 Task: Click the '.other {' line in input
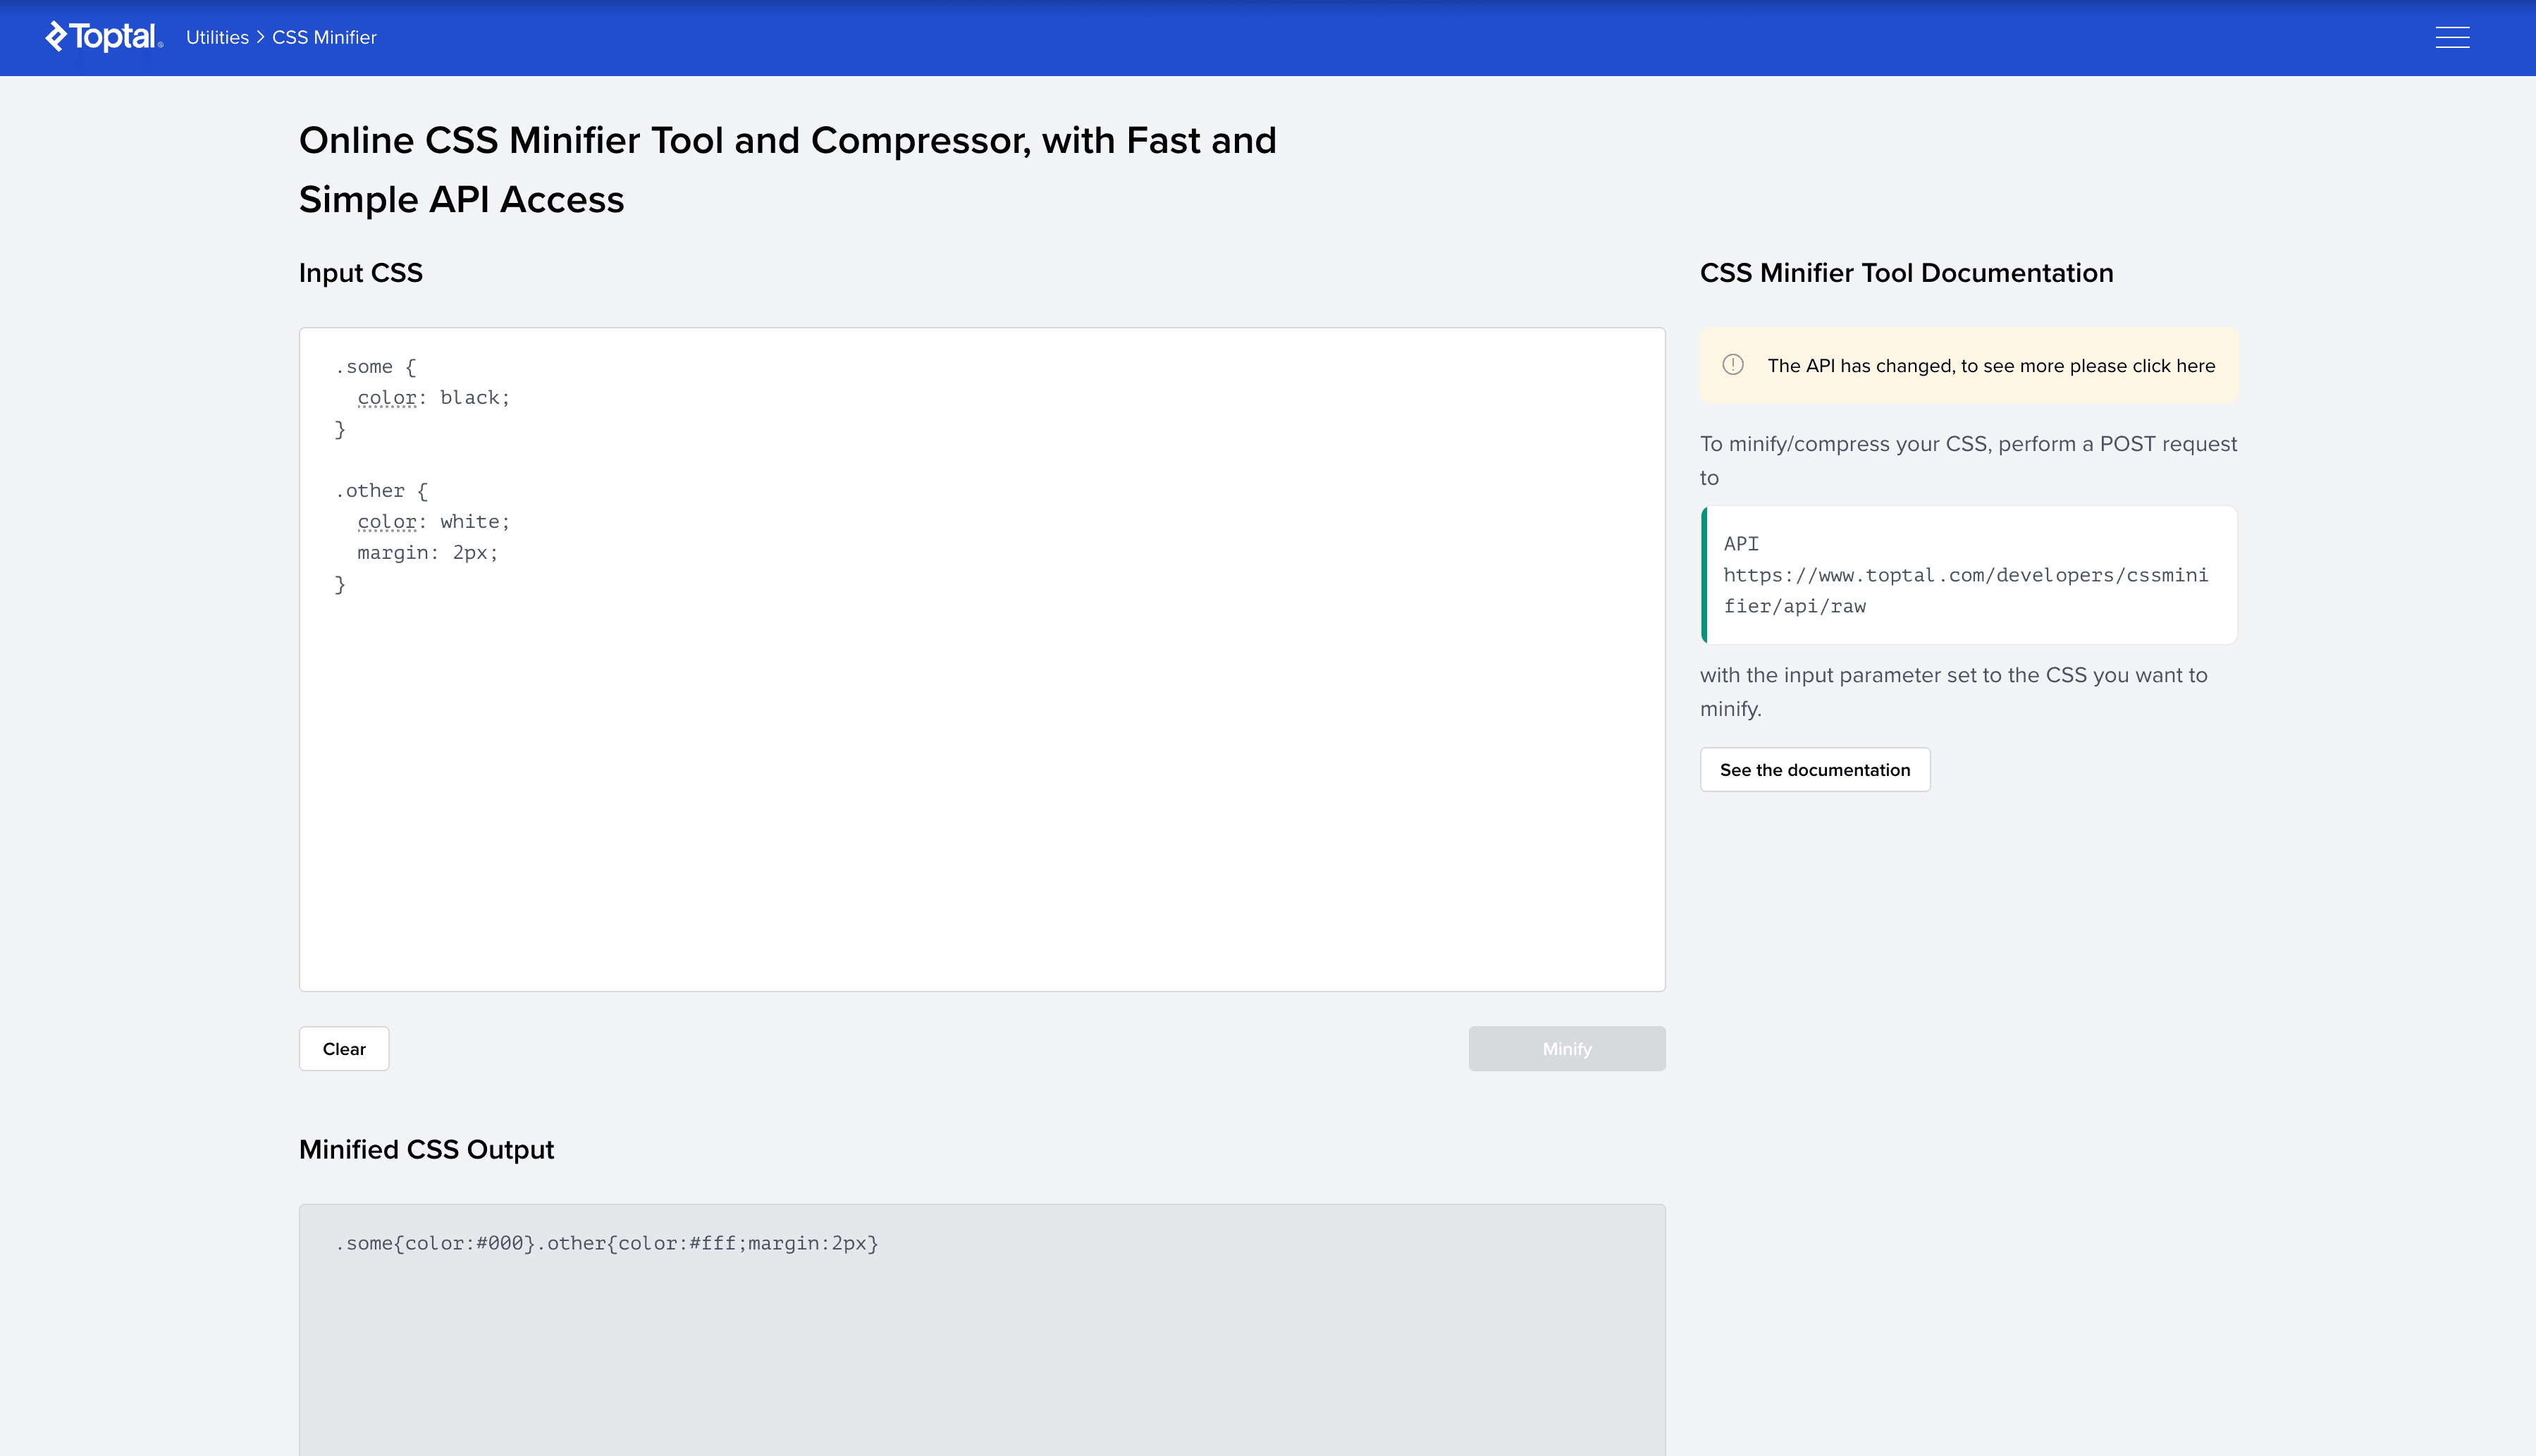pyautogui.click(x=382, y=490)
